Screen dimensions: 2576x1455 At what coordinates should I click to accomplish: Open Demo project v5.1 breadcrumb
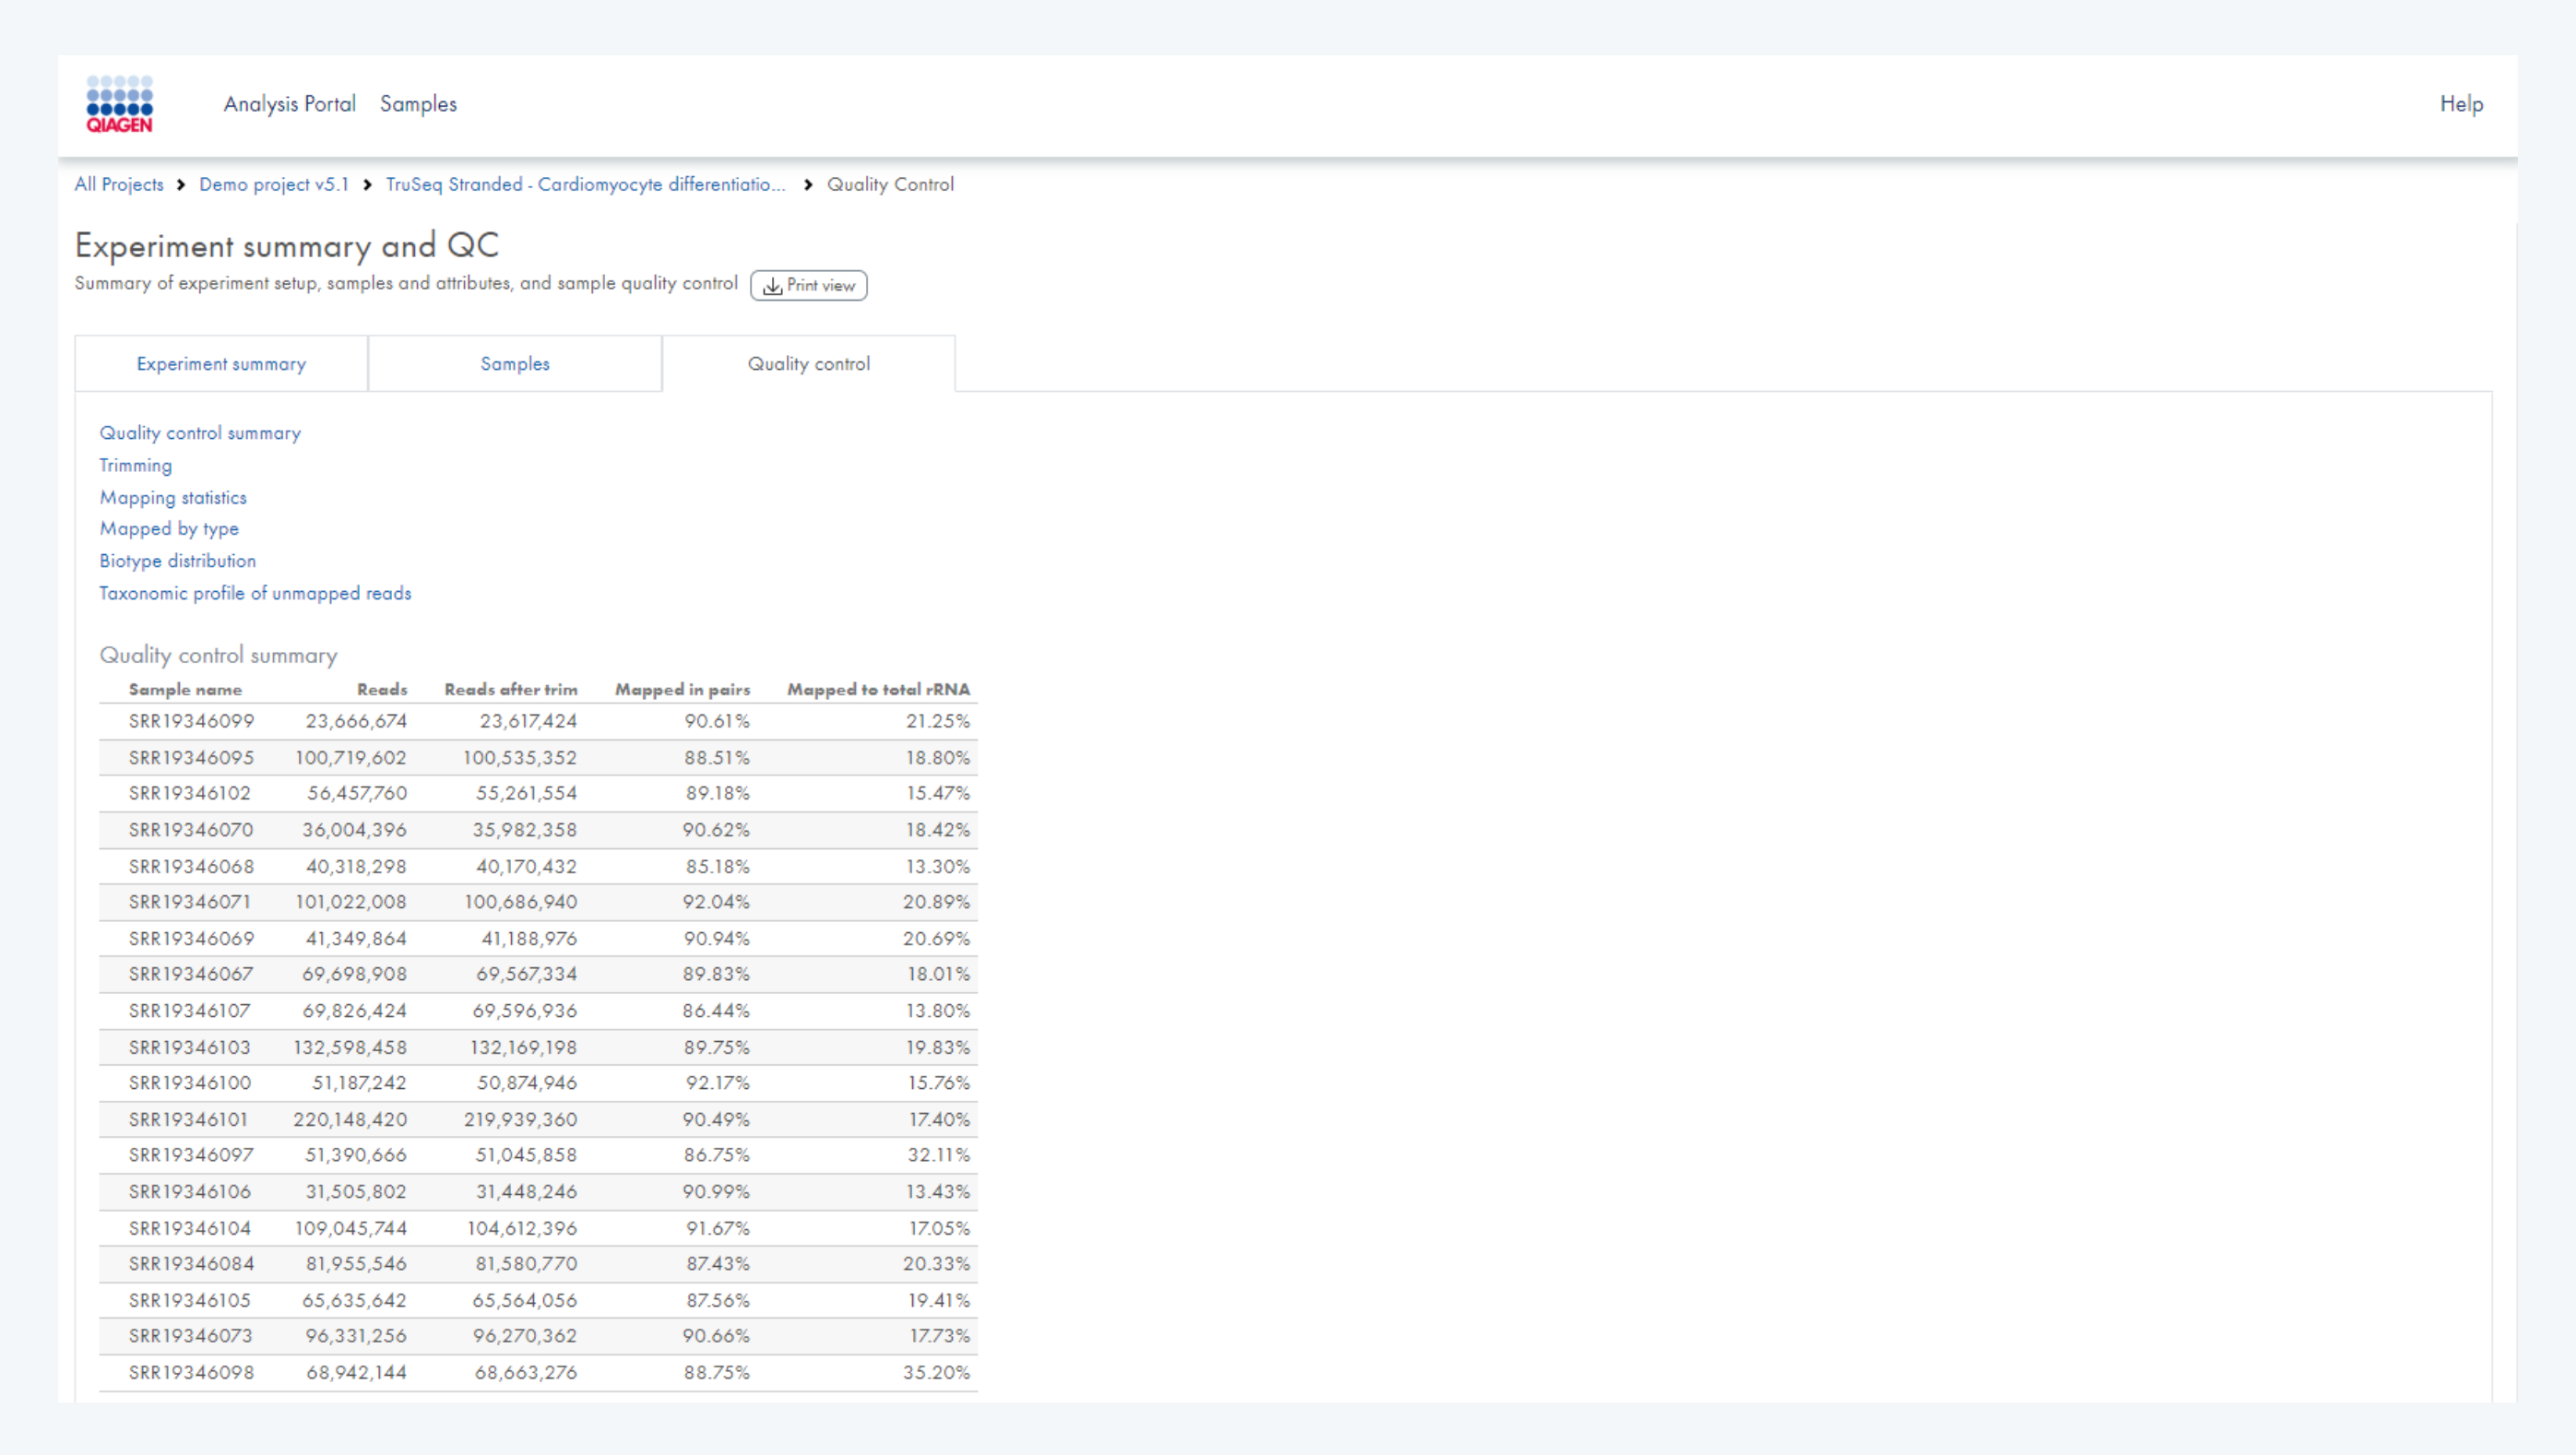[274, 185]
